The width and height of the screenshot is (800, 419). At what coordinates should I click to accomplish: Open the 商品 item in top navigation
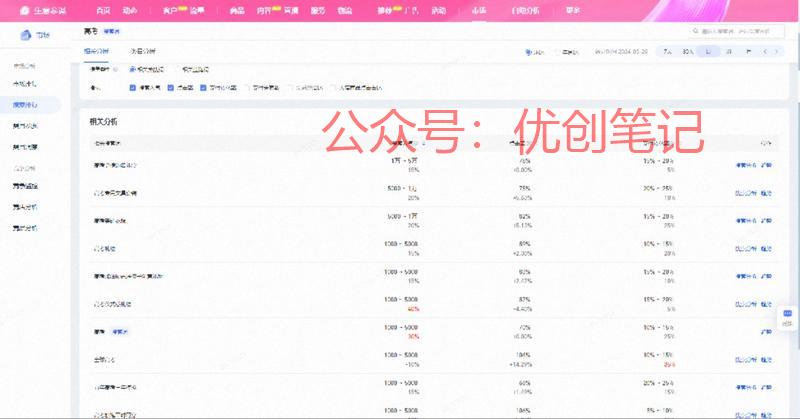(237, 10)
